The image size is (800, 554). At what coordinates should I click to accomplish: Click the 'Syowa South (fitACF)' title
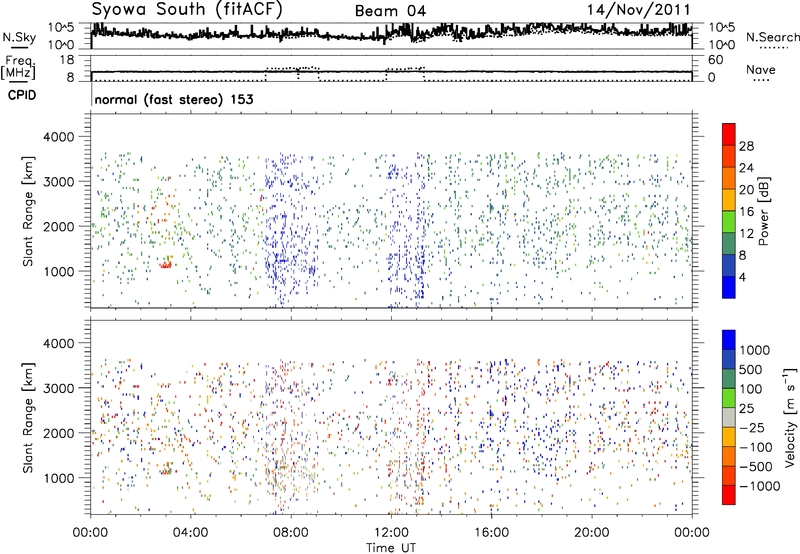click(187, 9)
